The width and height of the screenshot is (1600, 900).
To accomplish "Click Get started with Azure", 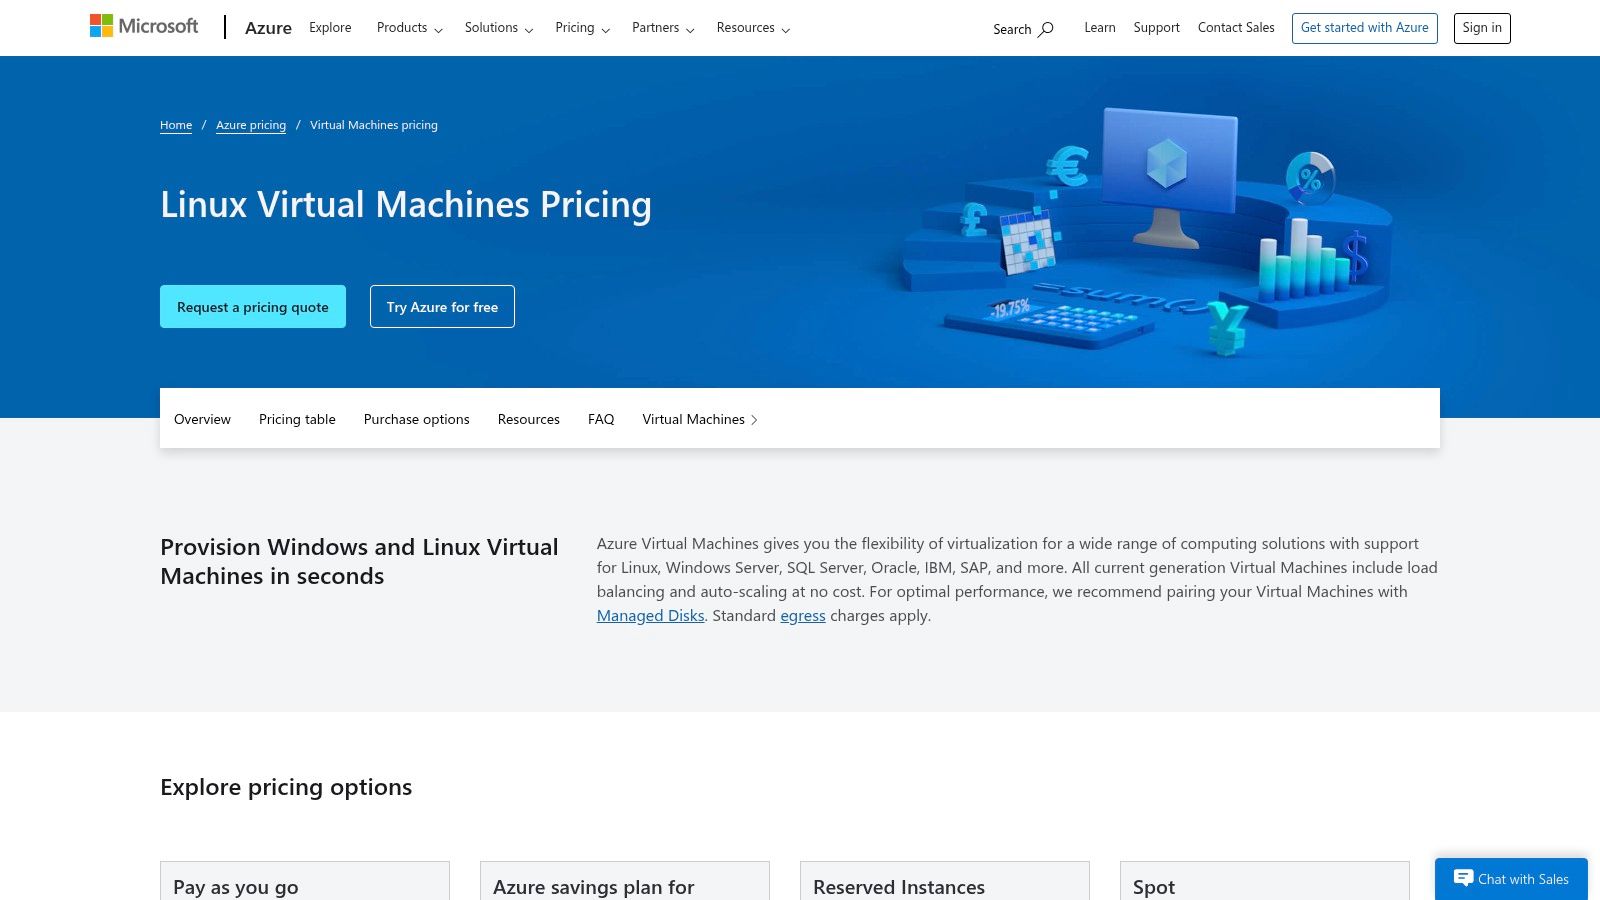I will click(x=1364, y=27).
